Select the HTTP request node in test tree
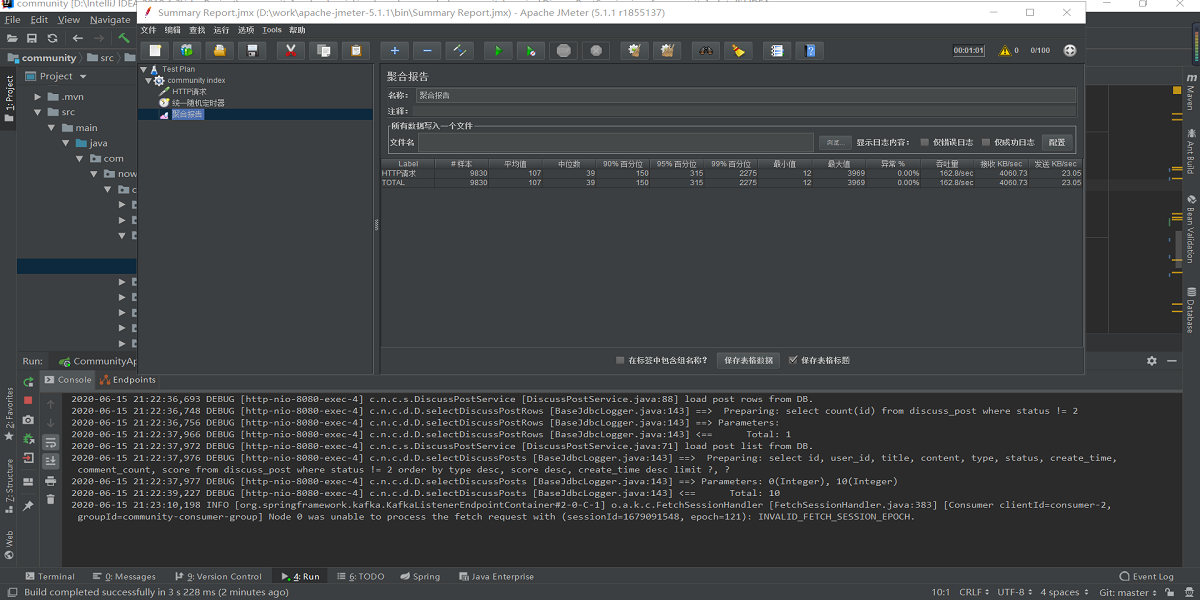 pos(189,91)
